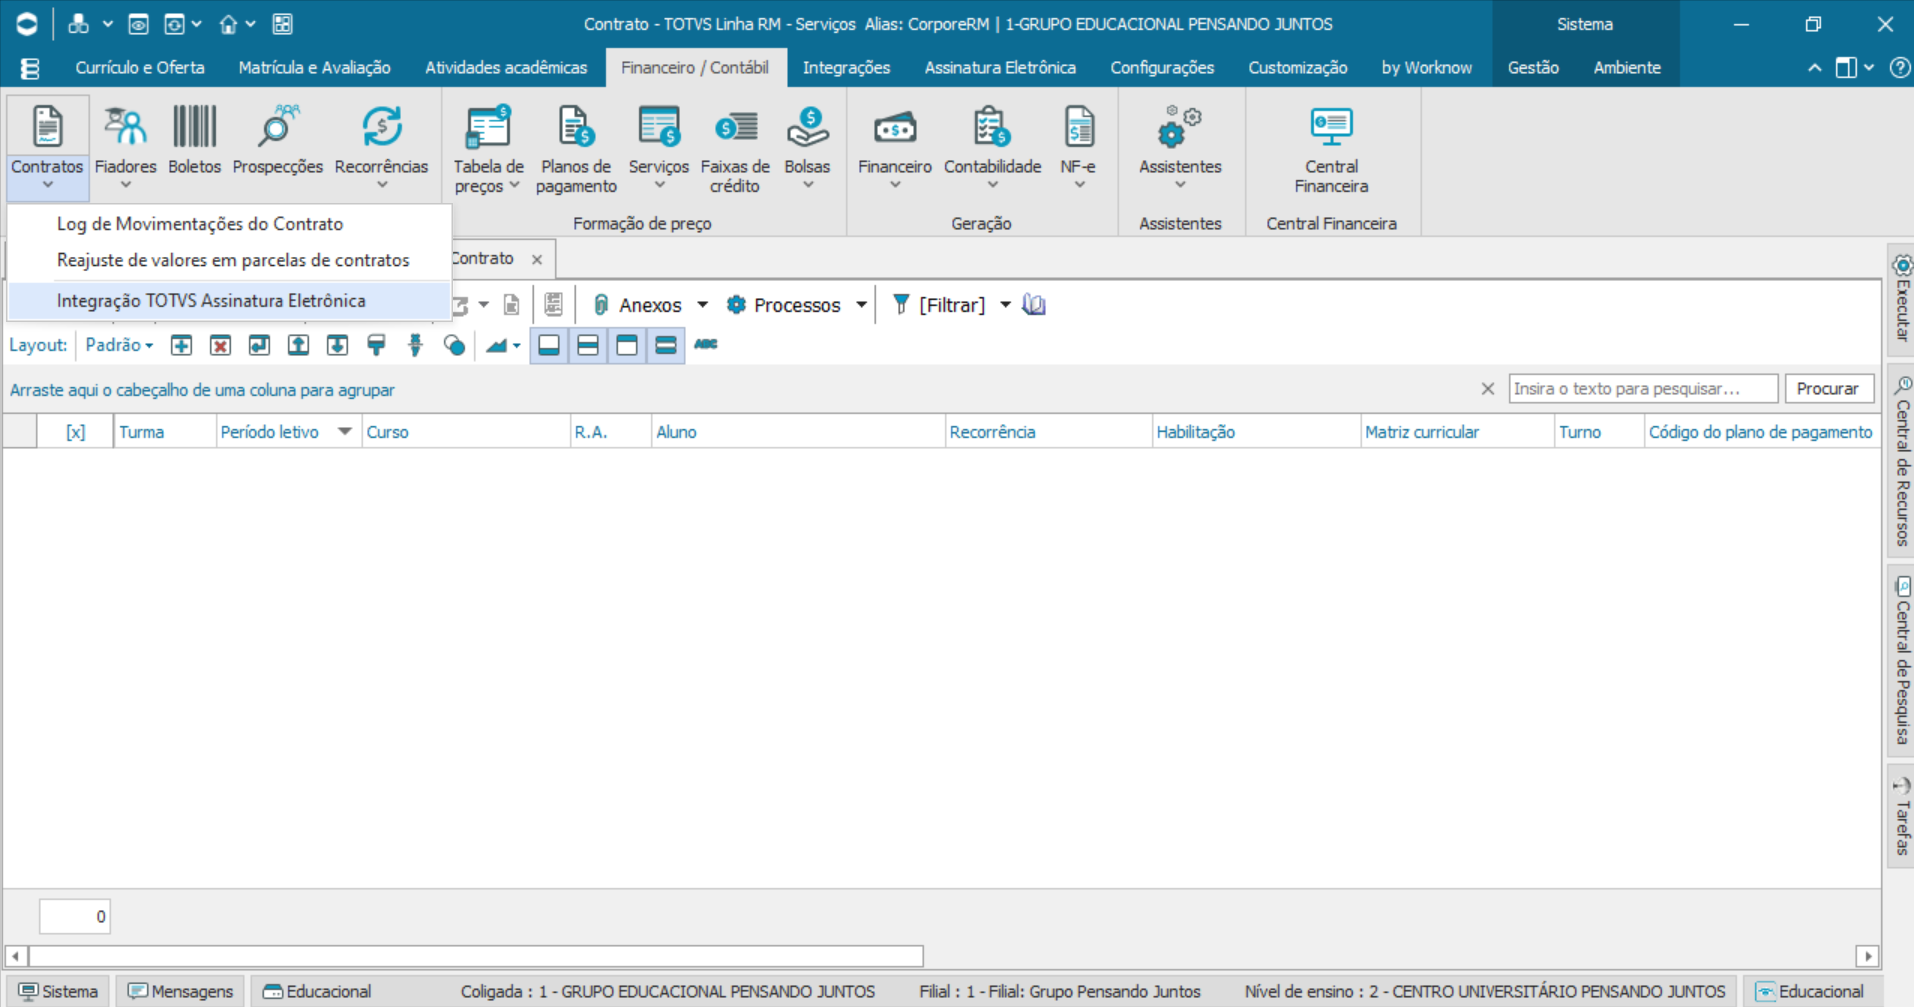Toggle the fourth panel layout button

pyautogui.click(x=666, y=345)
